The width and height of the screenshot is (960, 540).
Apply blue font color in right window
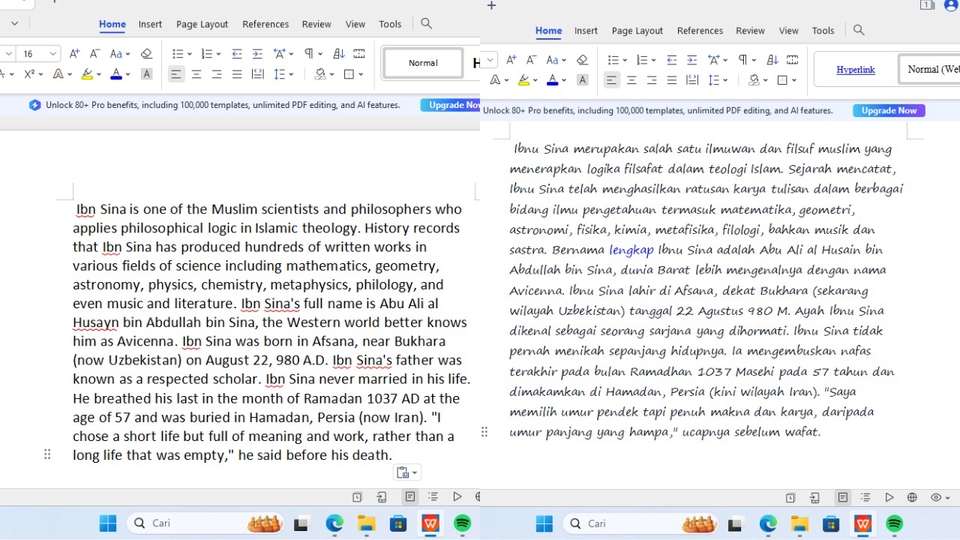tap(552, 80)
